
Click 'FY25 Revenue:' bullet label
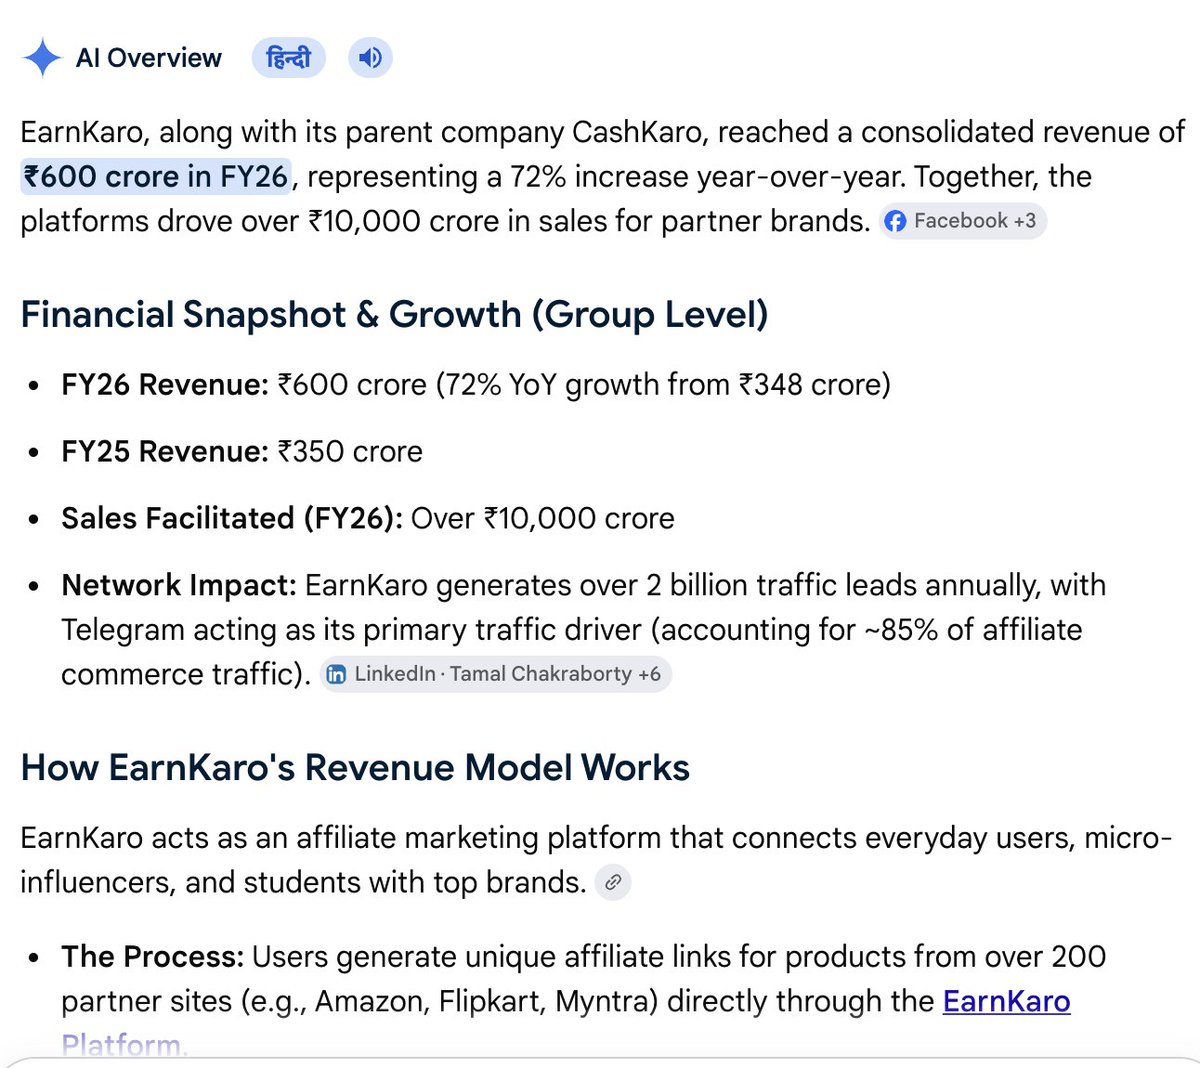(165, 451)
